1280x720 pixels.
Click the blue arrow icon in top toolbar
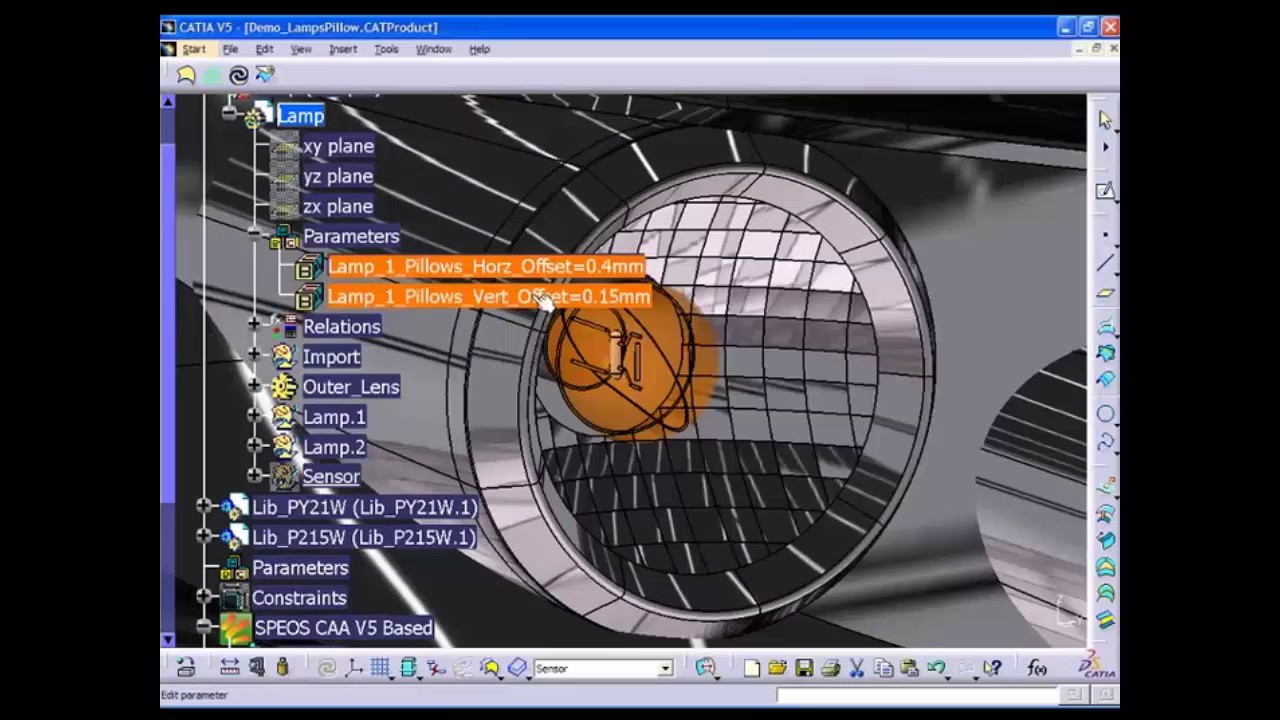coord(265,75)
